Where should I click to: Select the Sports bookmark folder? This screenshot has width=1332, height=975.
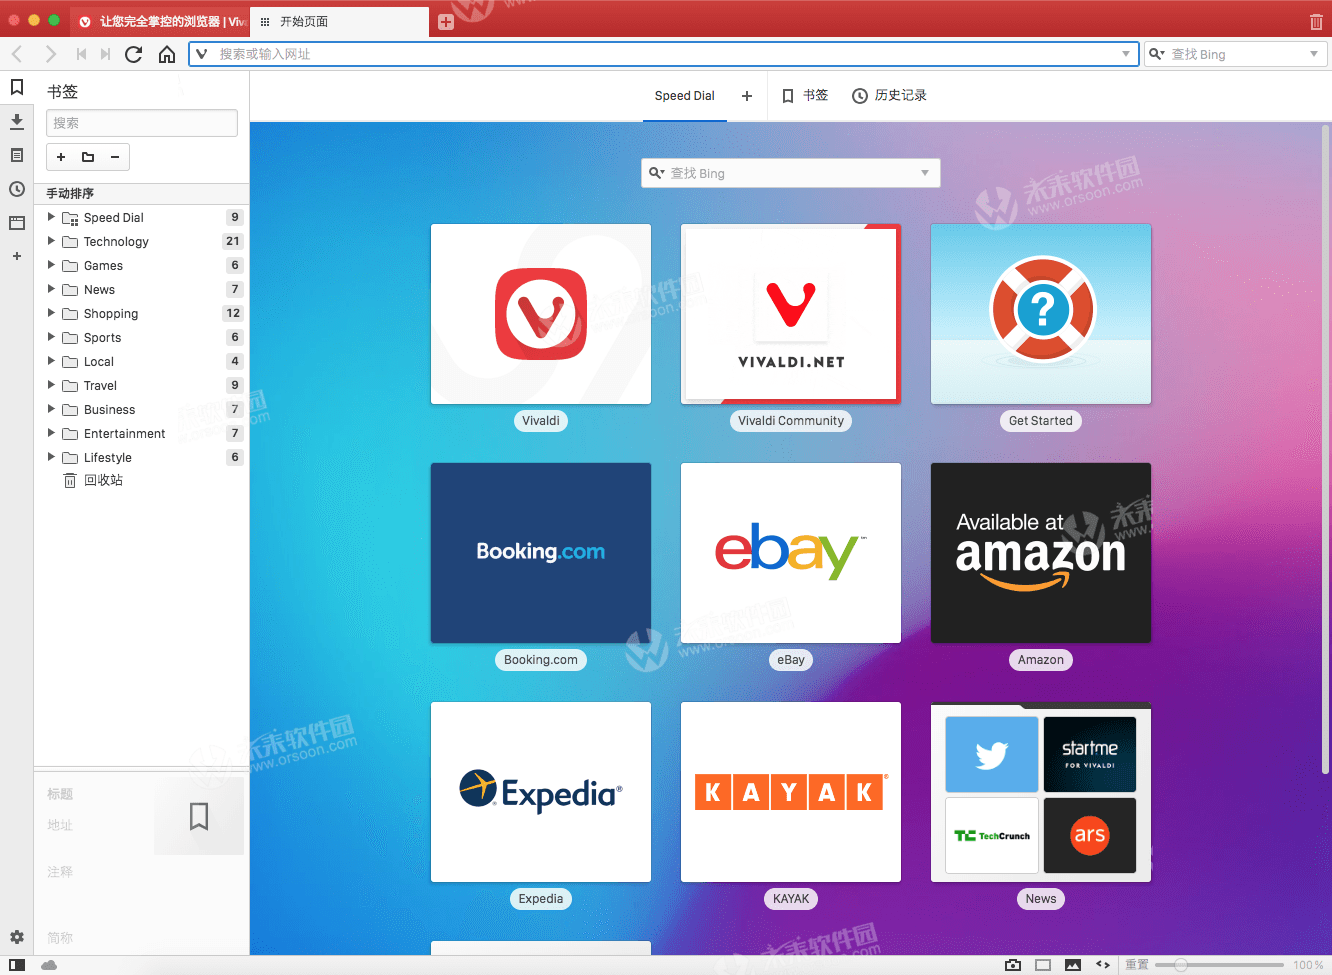[x=141, y=337]
